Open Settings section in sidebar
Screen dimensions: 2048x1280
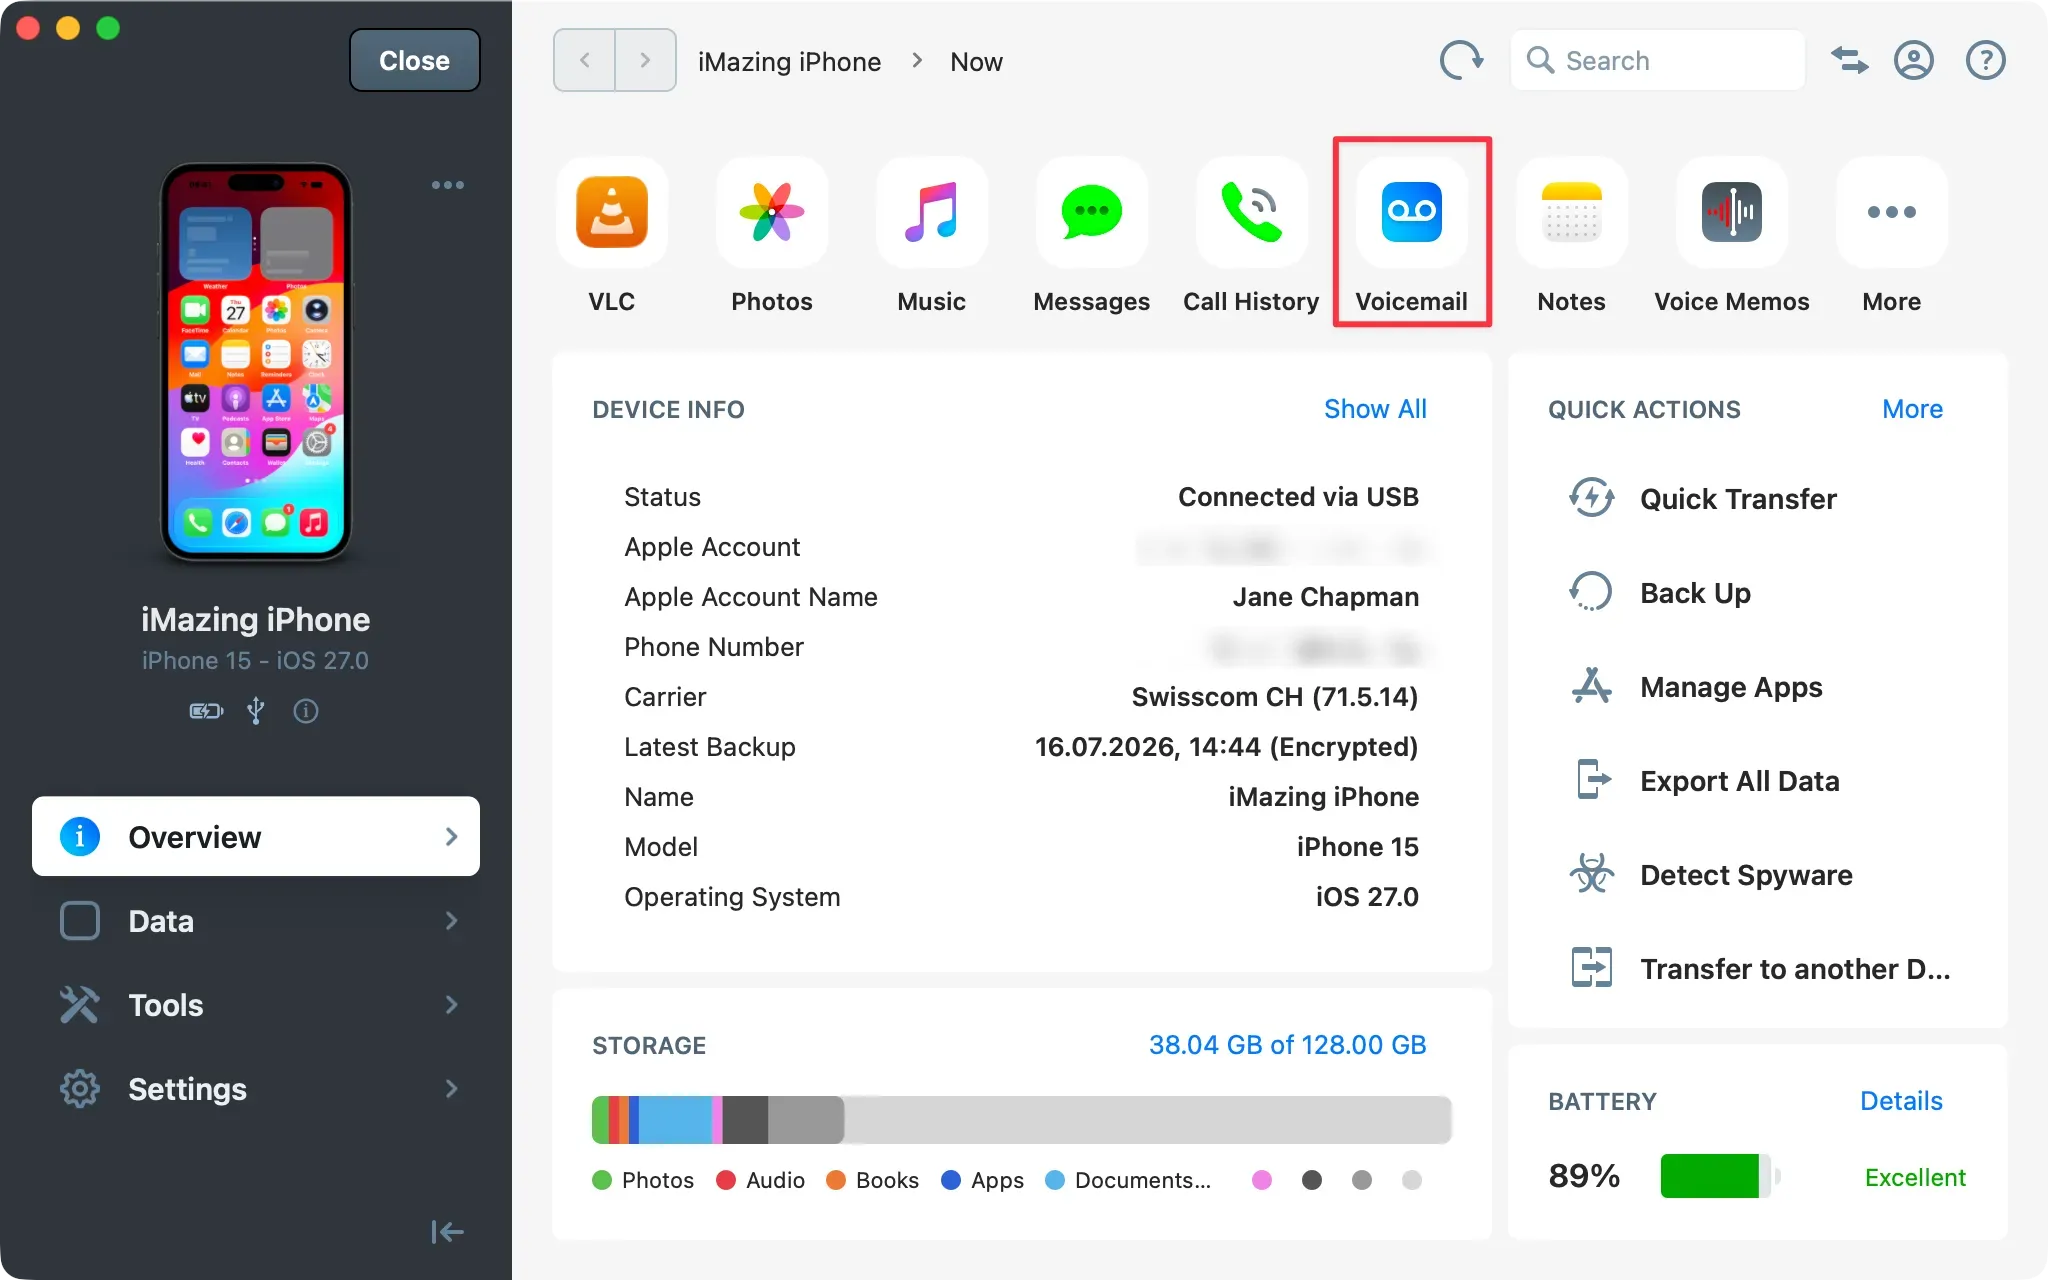[x=256, y=1088]
